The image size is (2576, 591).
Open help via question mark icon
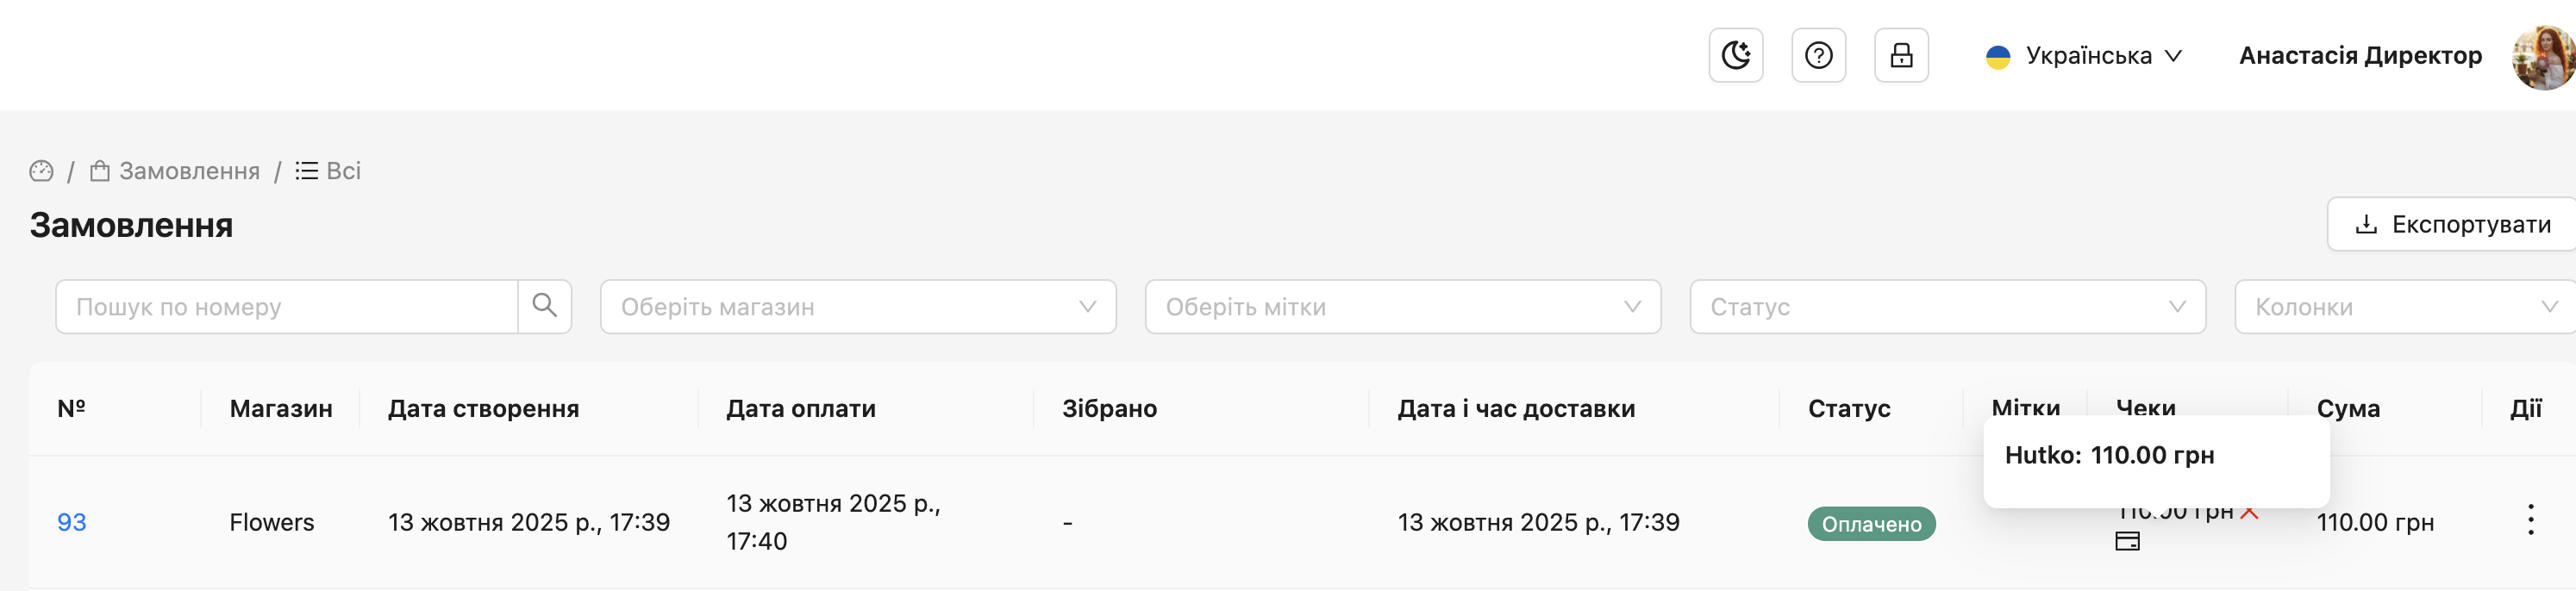[1818, 55]
